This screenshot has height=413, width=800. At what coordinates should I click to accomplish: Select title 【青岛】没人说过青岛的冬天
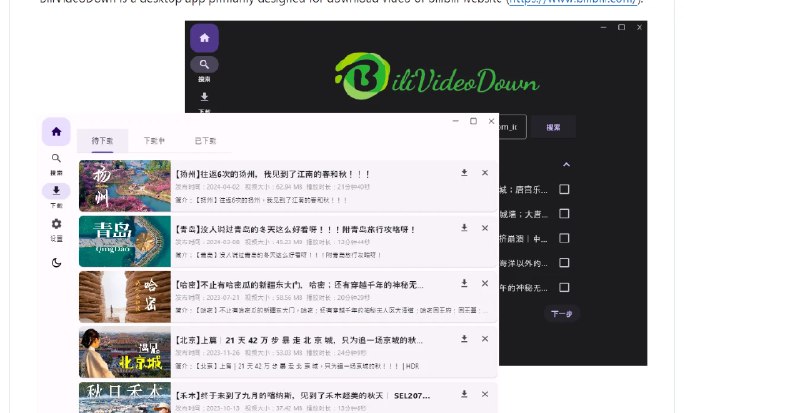click(295, 230)
